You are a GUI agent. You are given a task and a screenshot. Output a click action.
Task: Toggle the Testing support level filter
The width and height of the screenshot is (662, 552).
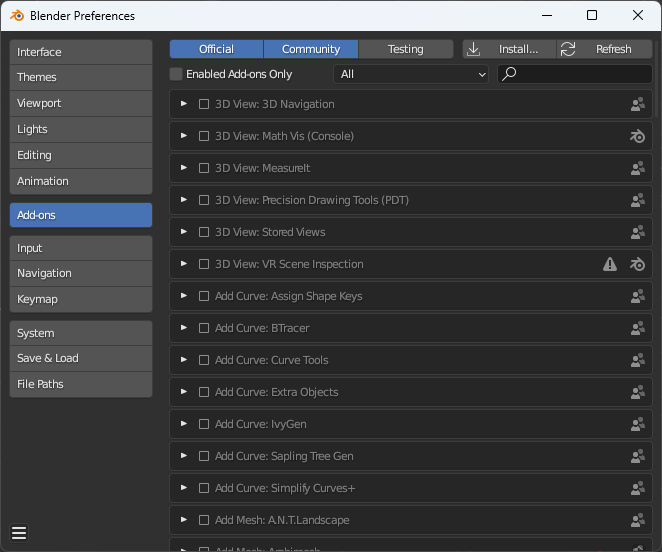pos(405,49)
